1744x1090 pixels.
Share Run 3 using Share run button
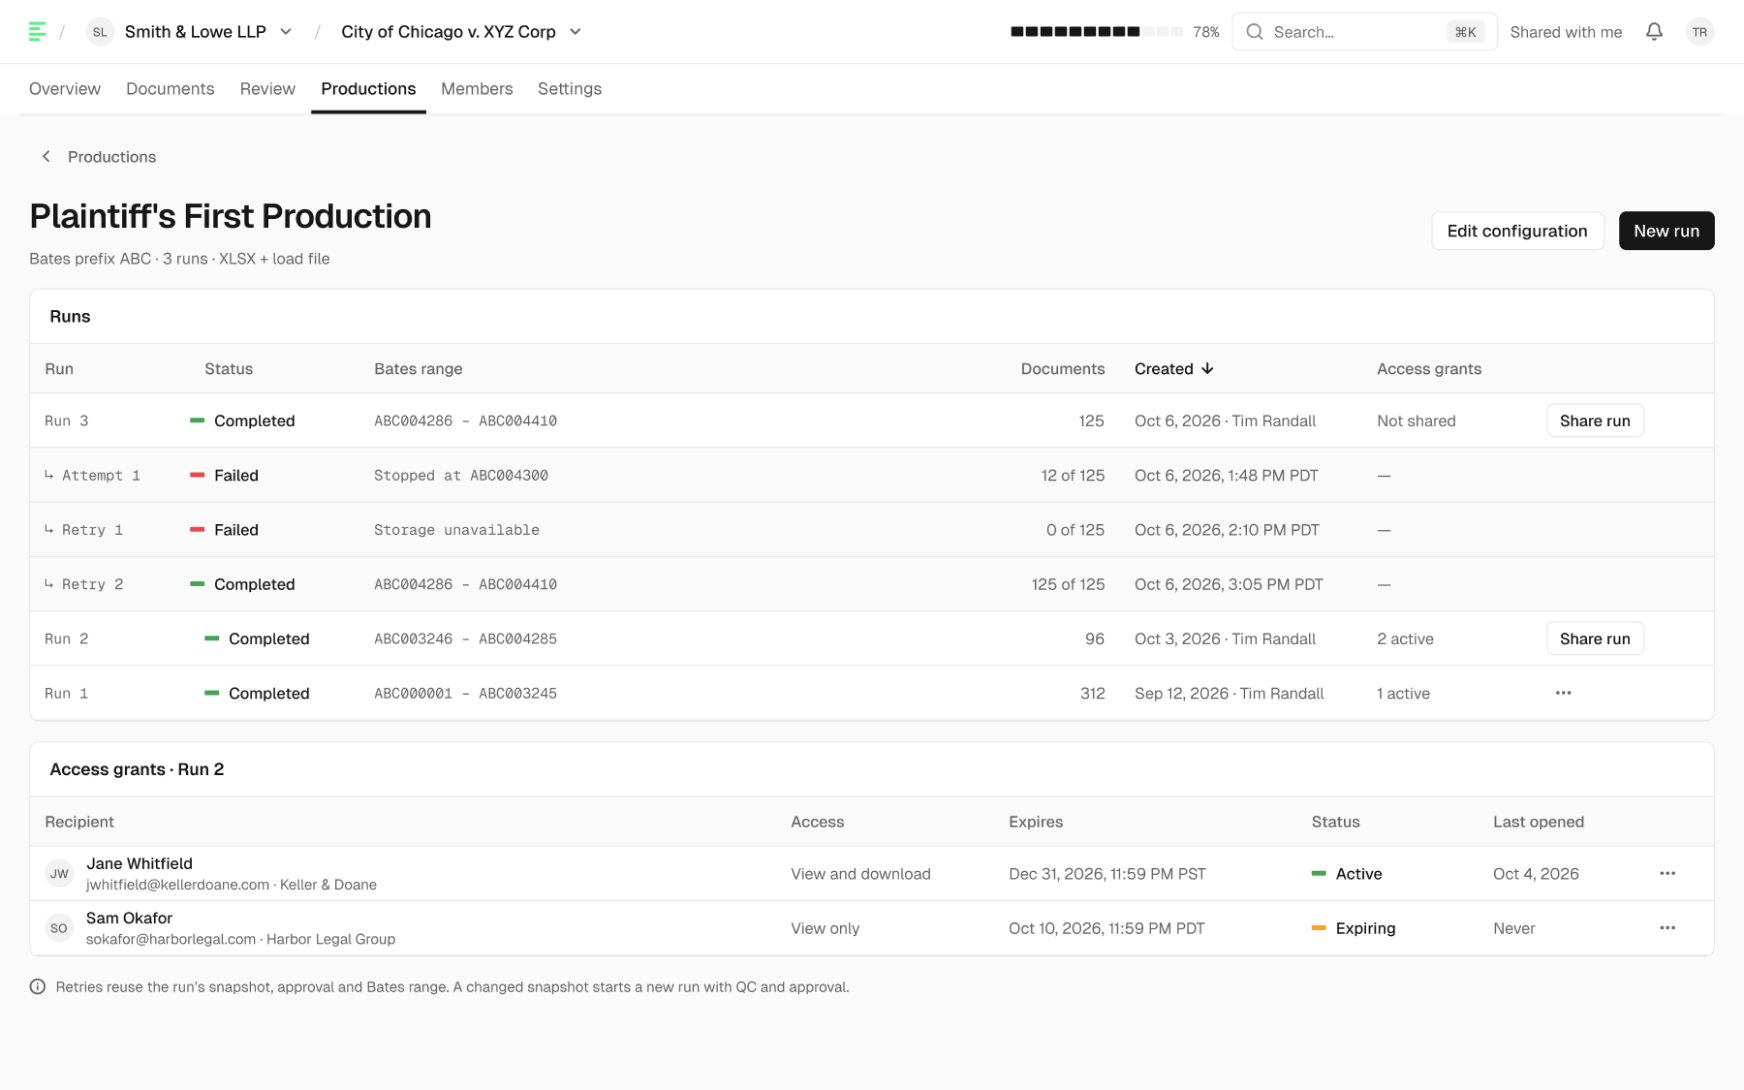[1595, 421]
